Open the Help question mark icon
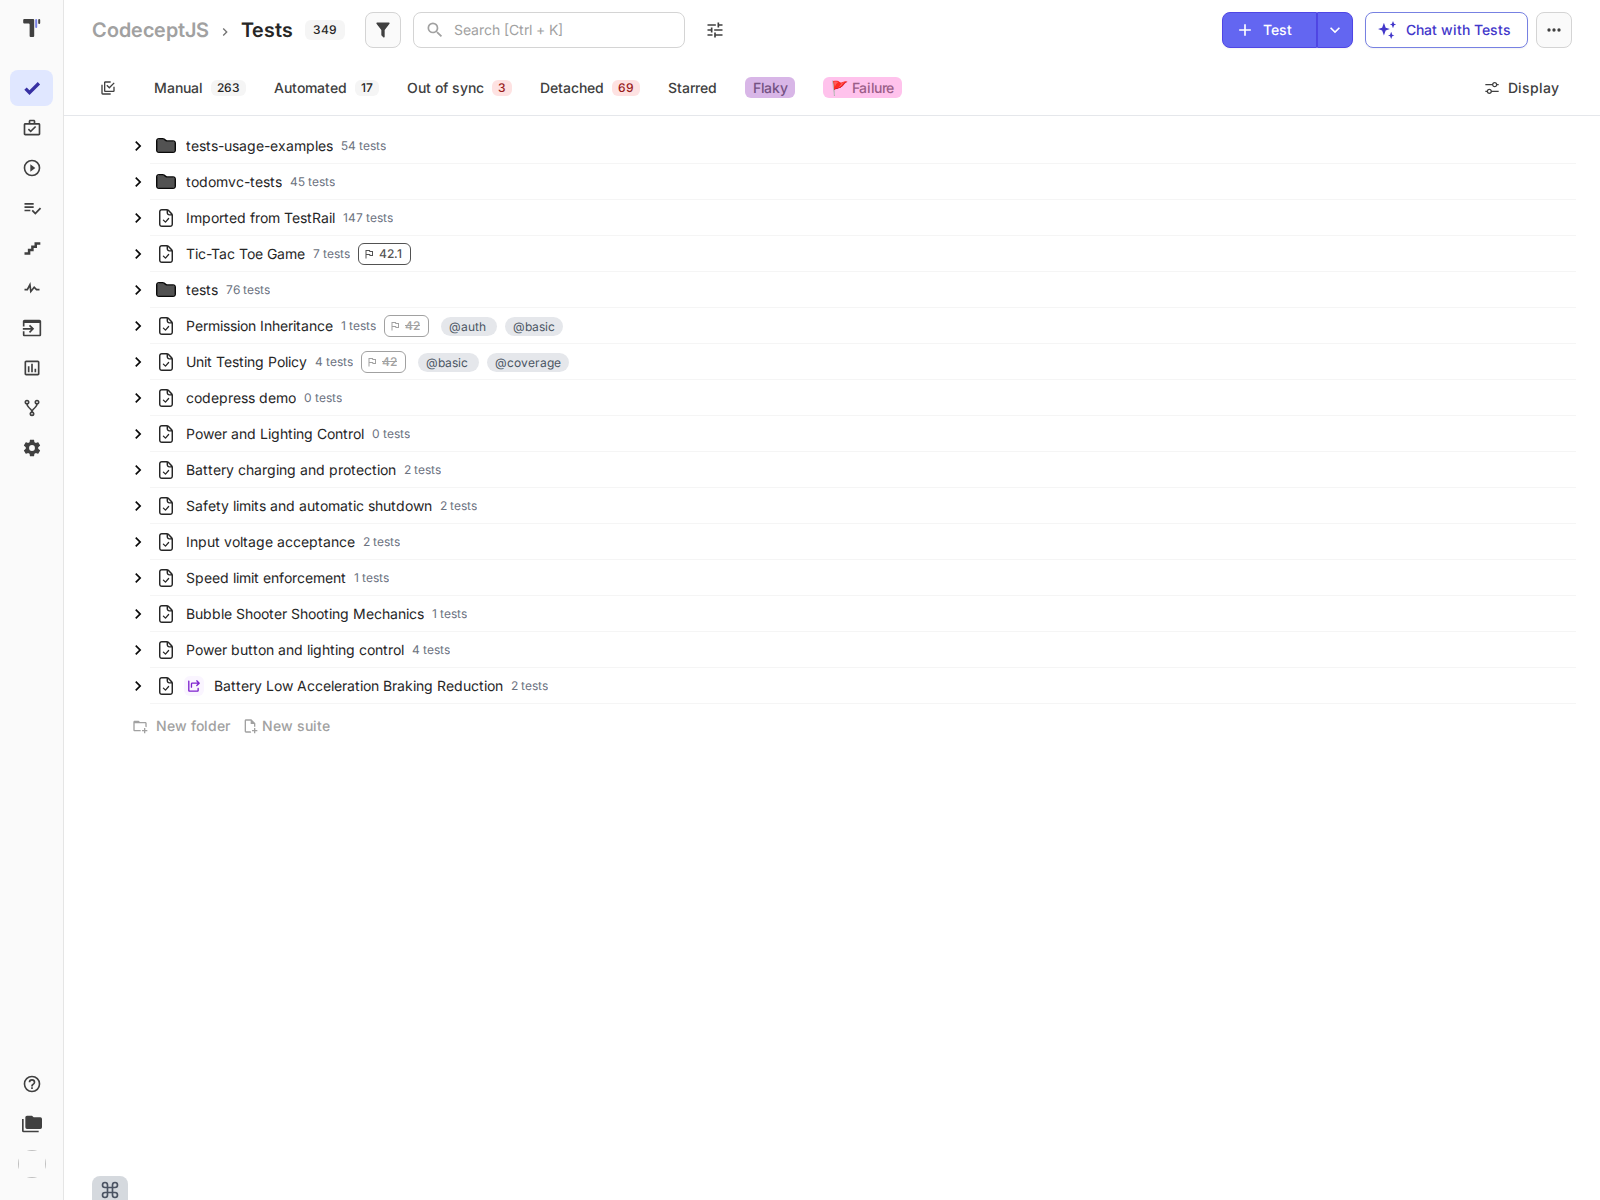 [32, 1084]
